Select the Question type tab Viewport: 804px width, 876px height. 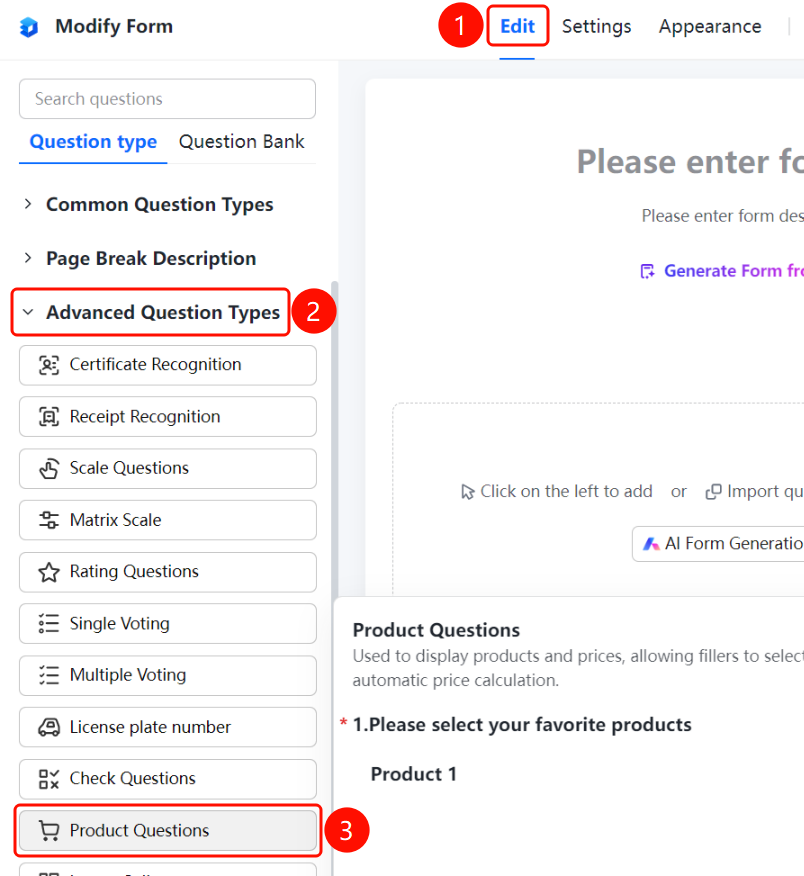93,142
